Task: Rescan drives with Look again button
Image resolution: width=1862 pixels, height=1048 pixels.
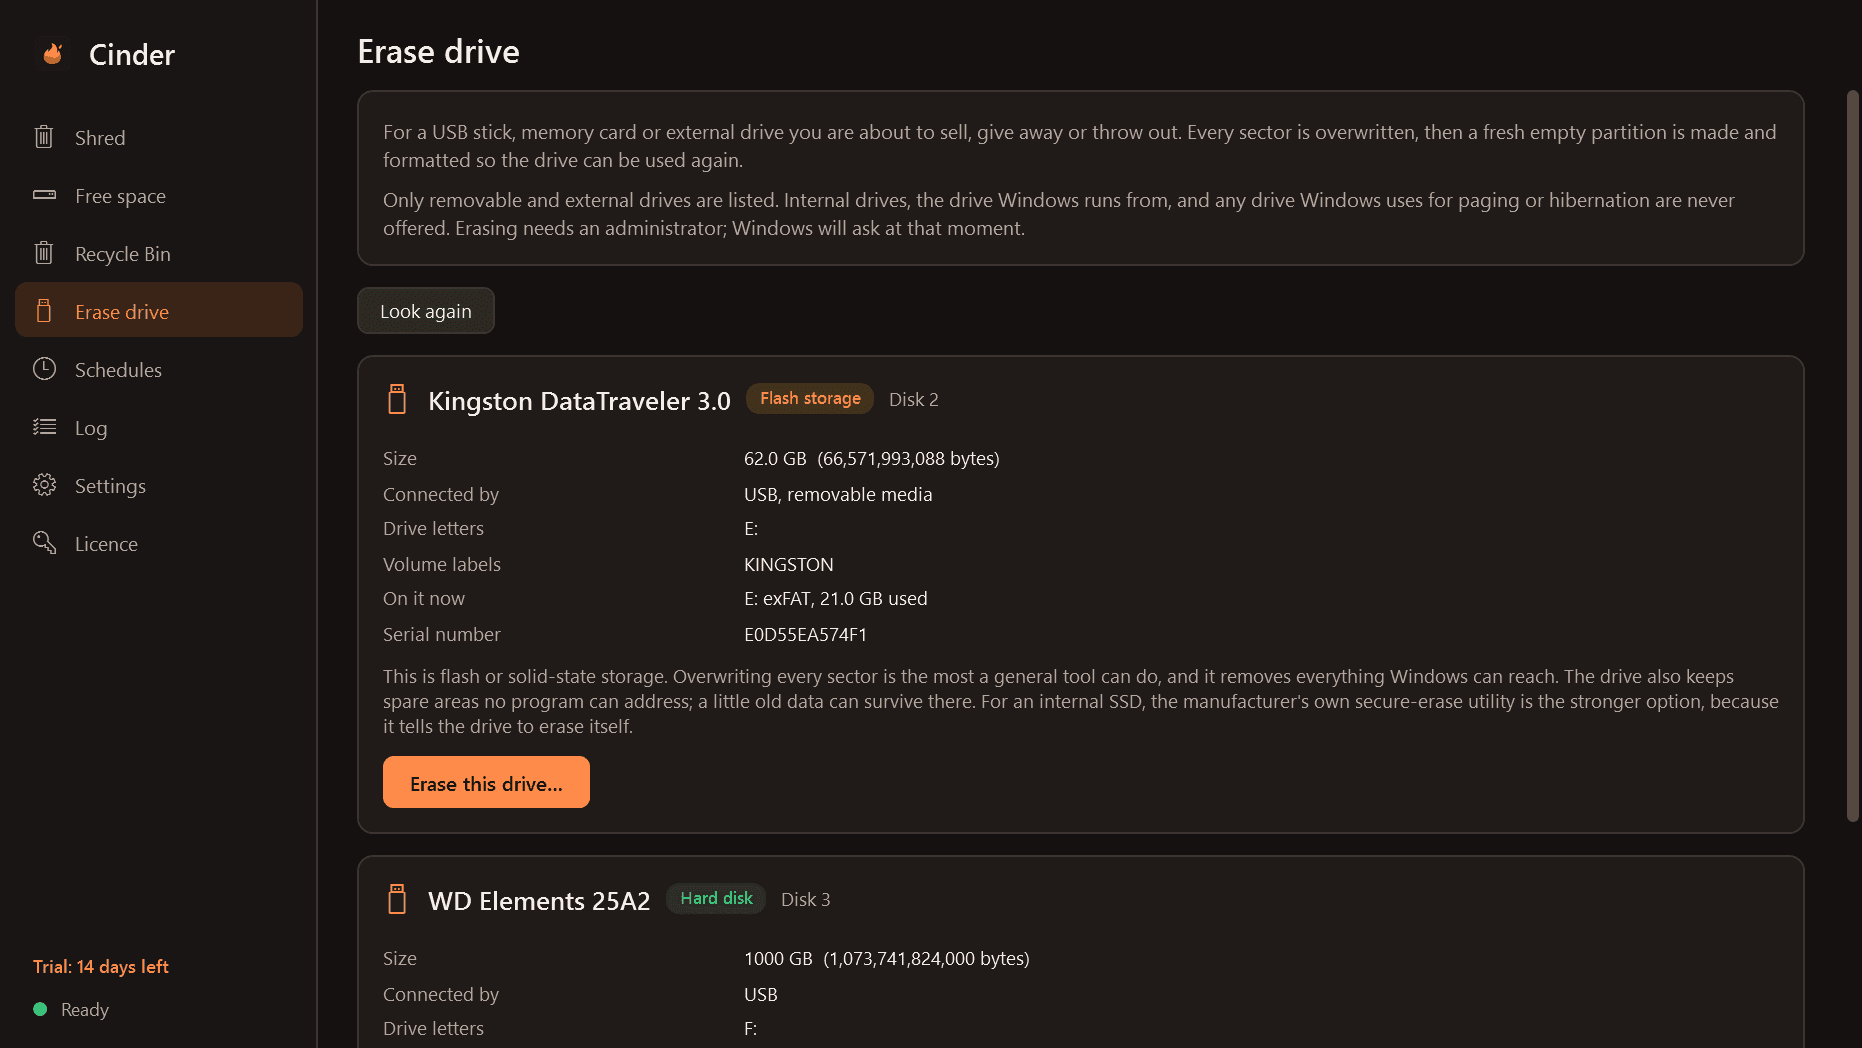Action: 426,311
